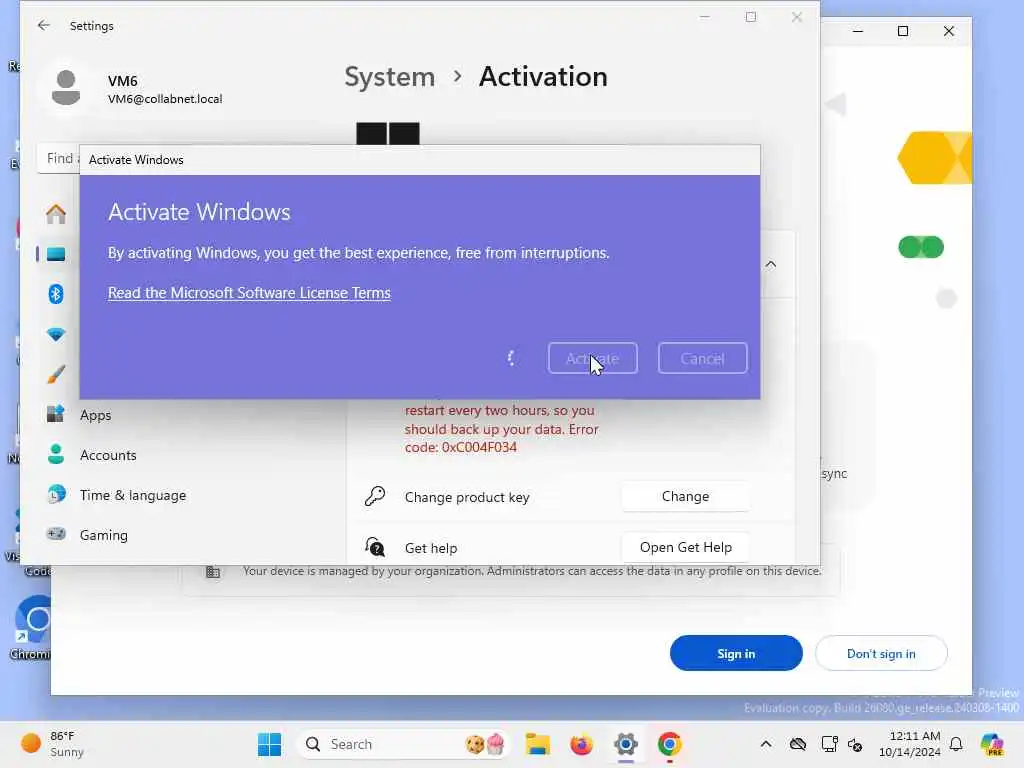Maximize the background Chrome window
This screenshot has width=1024, height=768.
click(903, 31)
